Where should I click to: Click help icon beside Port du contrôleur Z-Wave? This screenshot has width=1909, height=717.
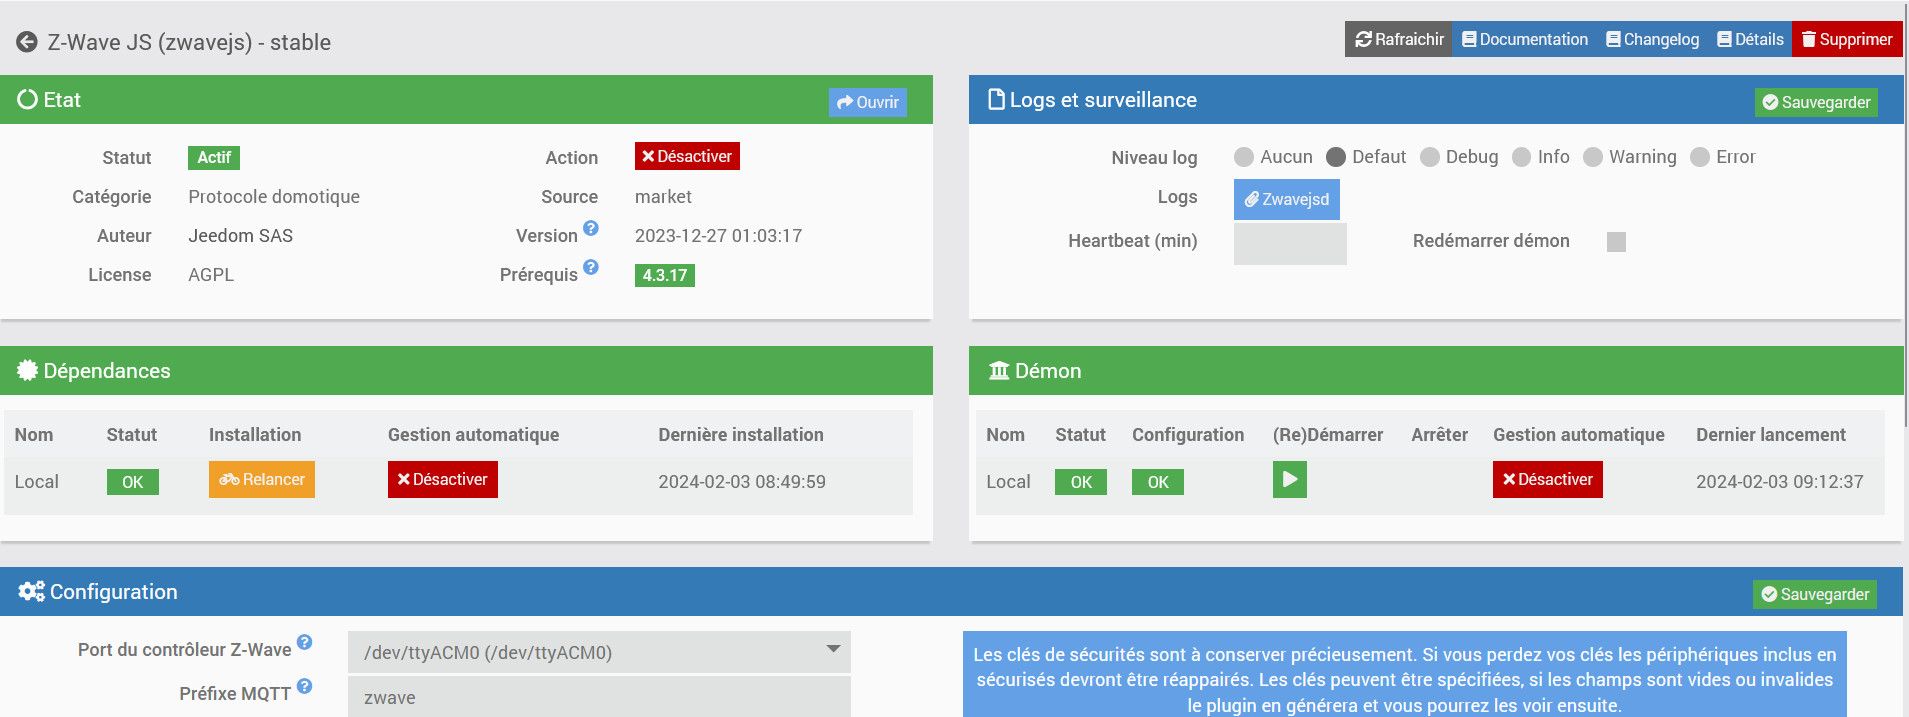305,642
